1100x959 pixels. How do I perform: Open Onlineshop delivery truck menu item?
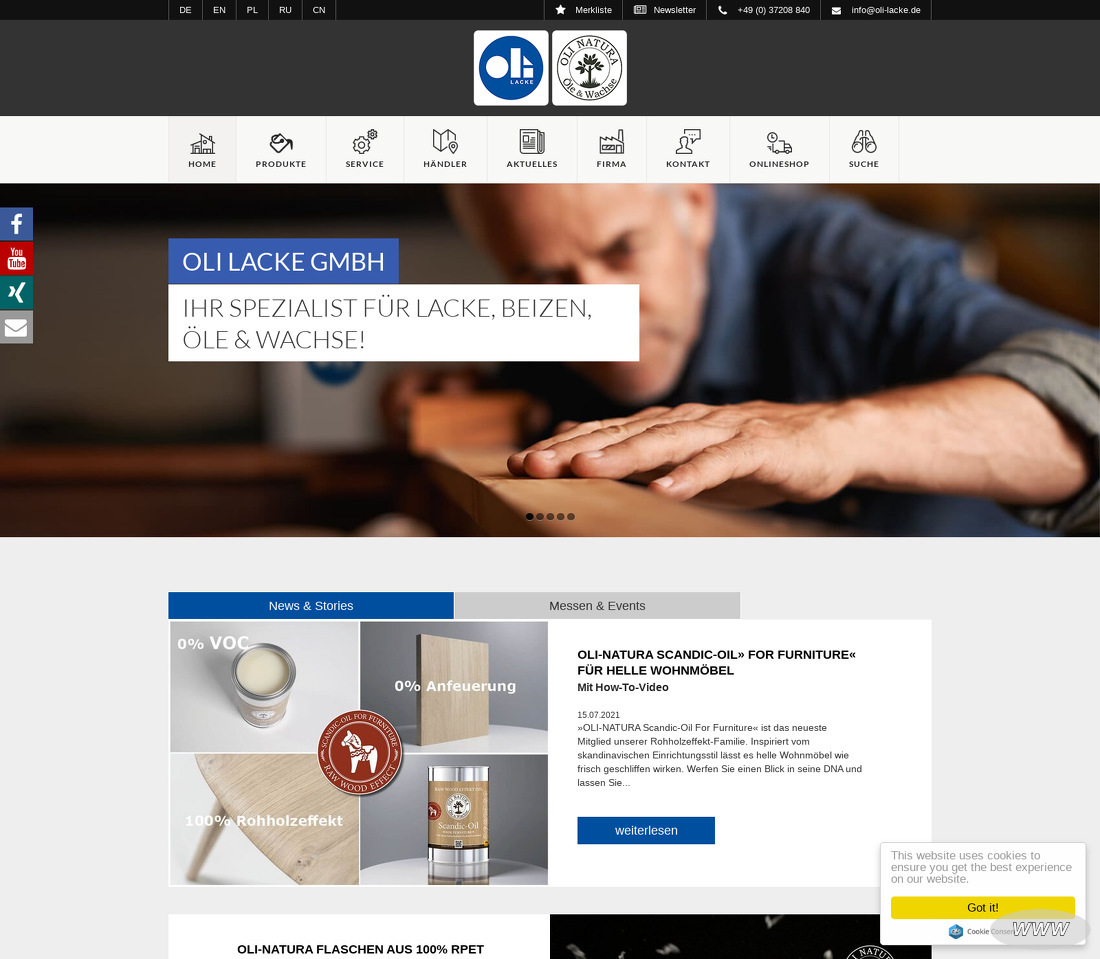tap(779, 149)
